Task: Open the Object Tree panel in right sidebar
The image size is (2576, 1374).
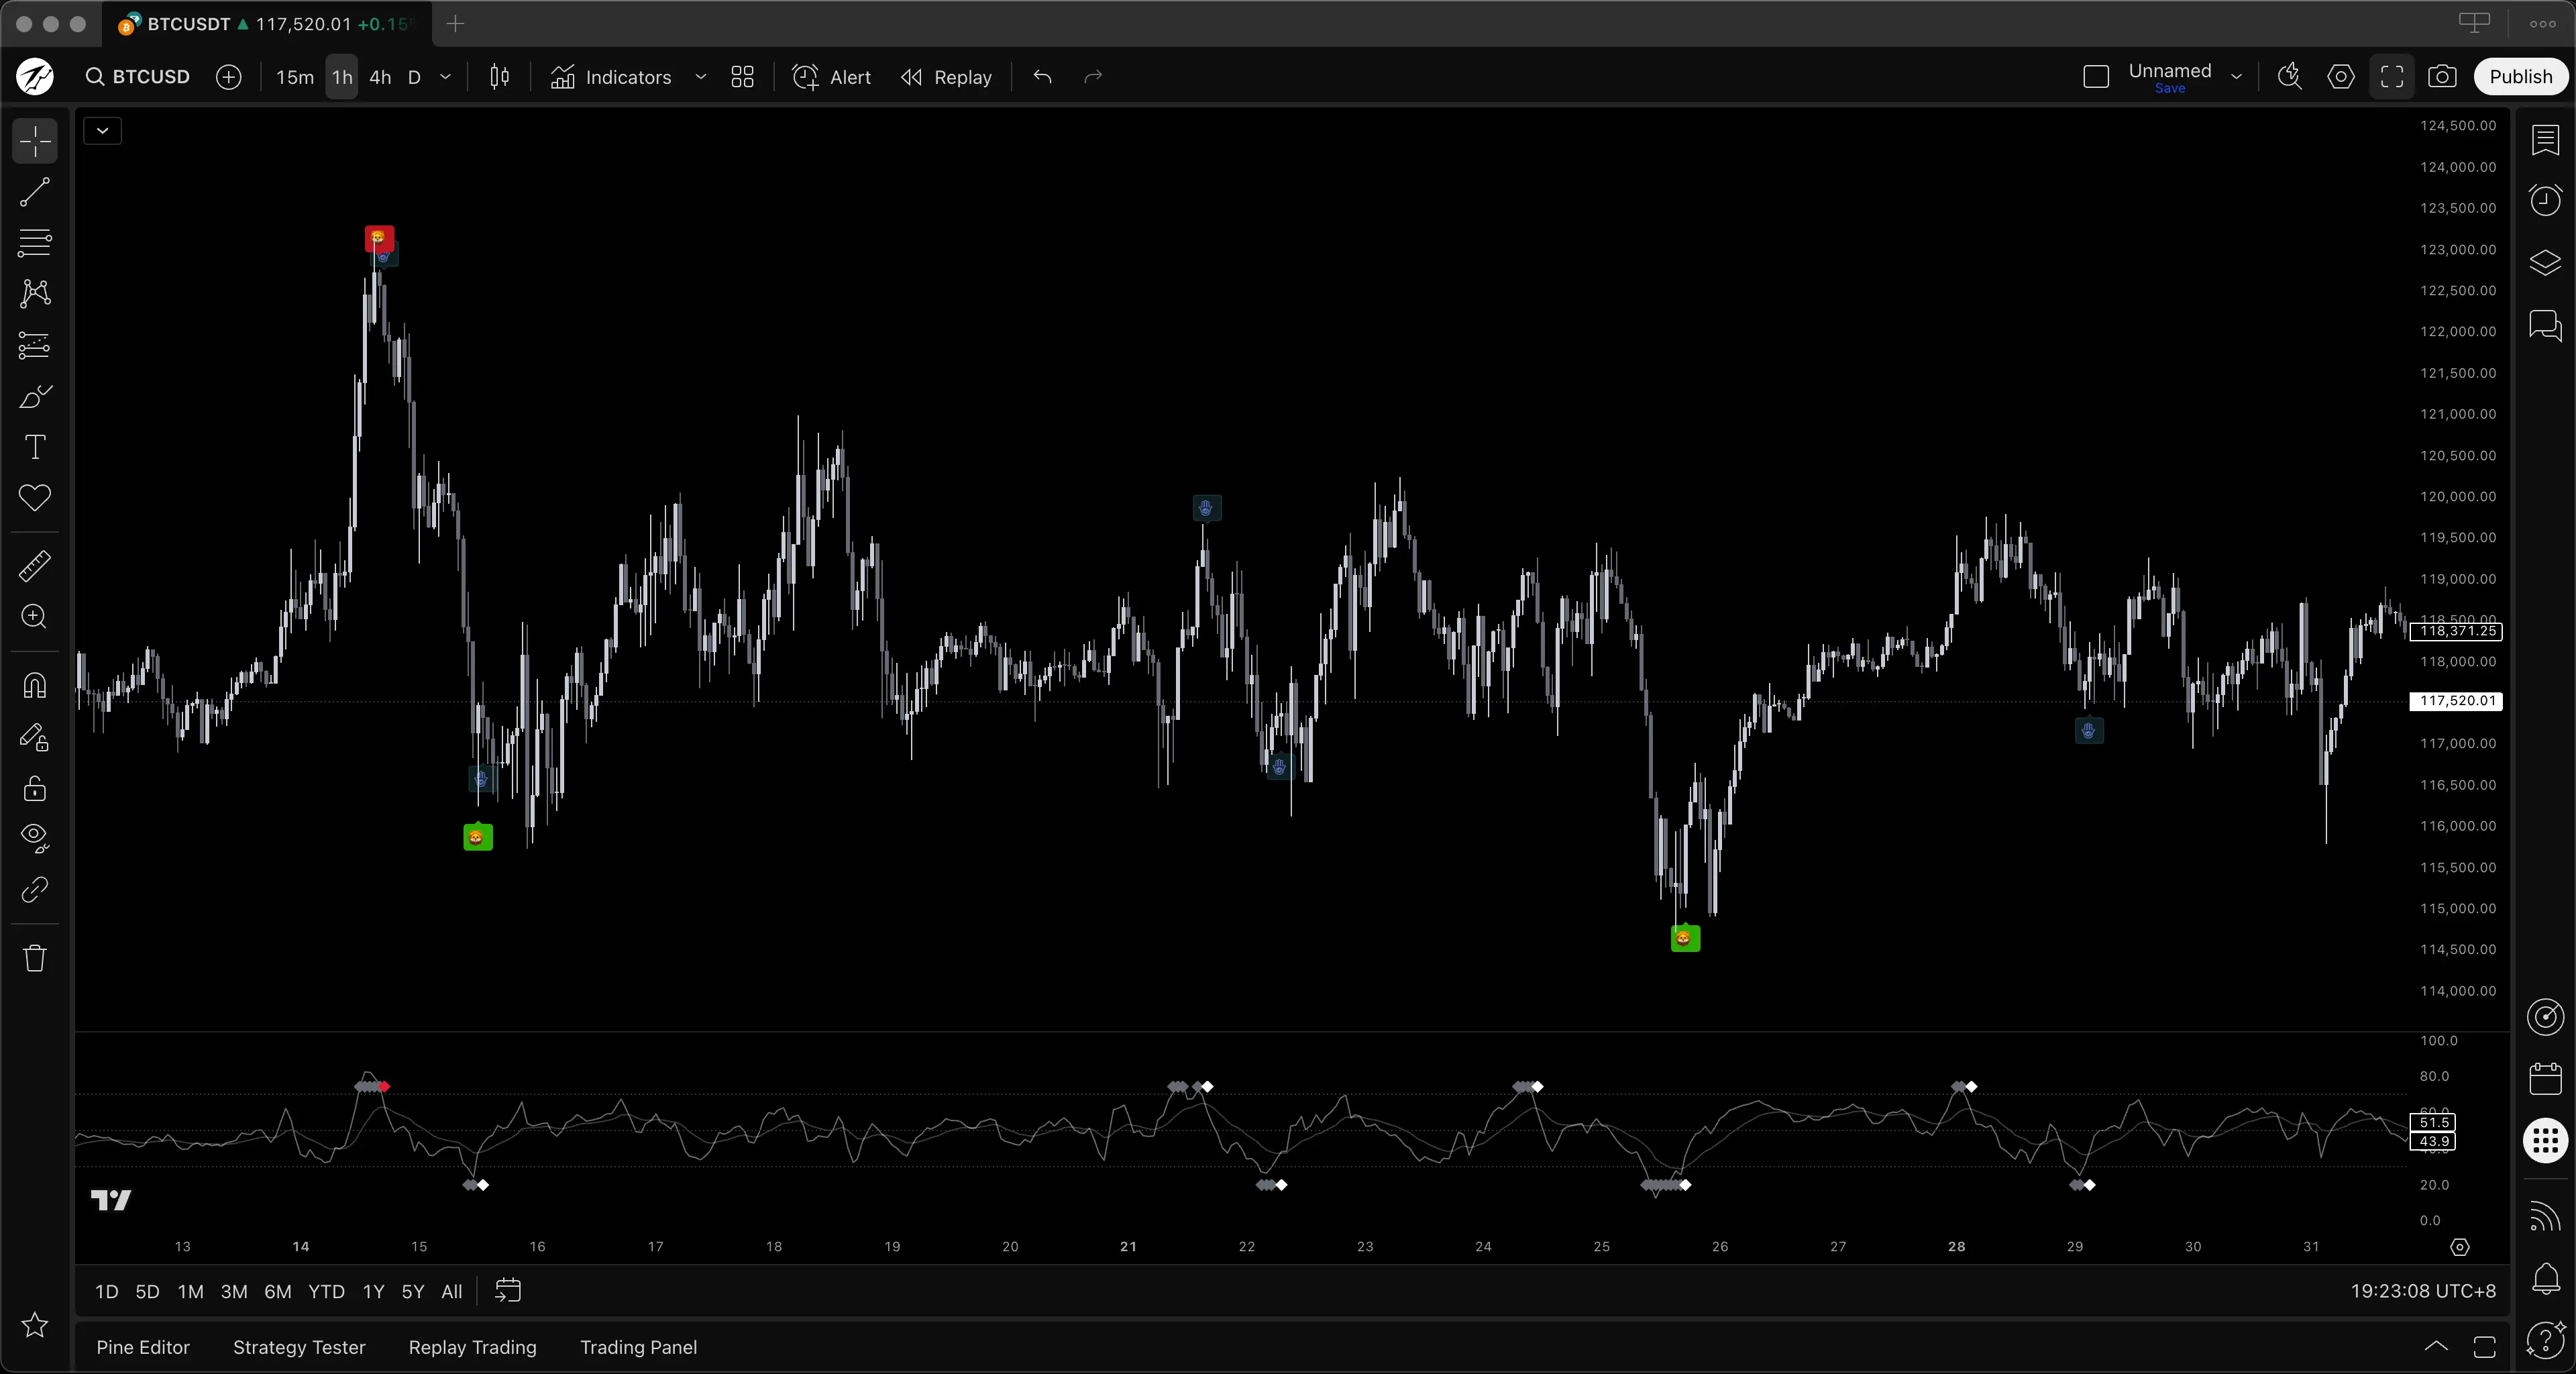Action: [x=2545, y=263]
